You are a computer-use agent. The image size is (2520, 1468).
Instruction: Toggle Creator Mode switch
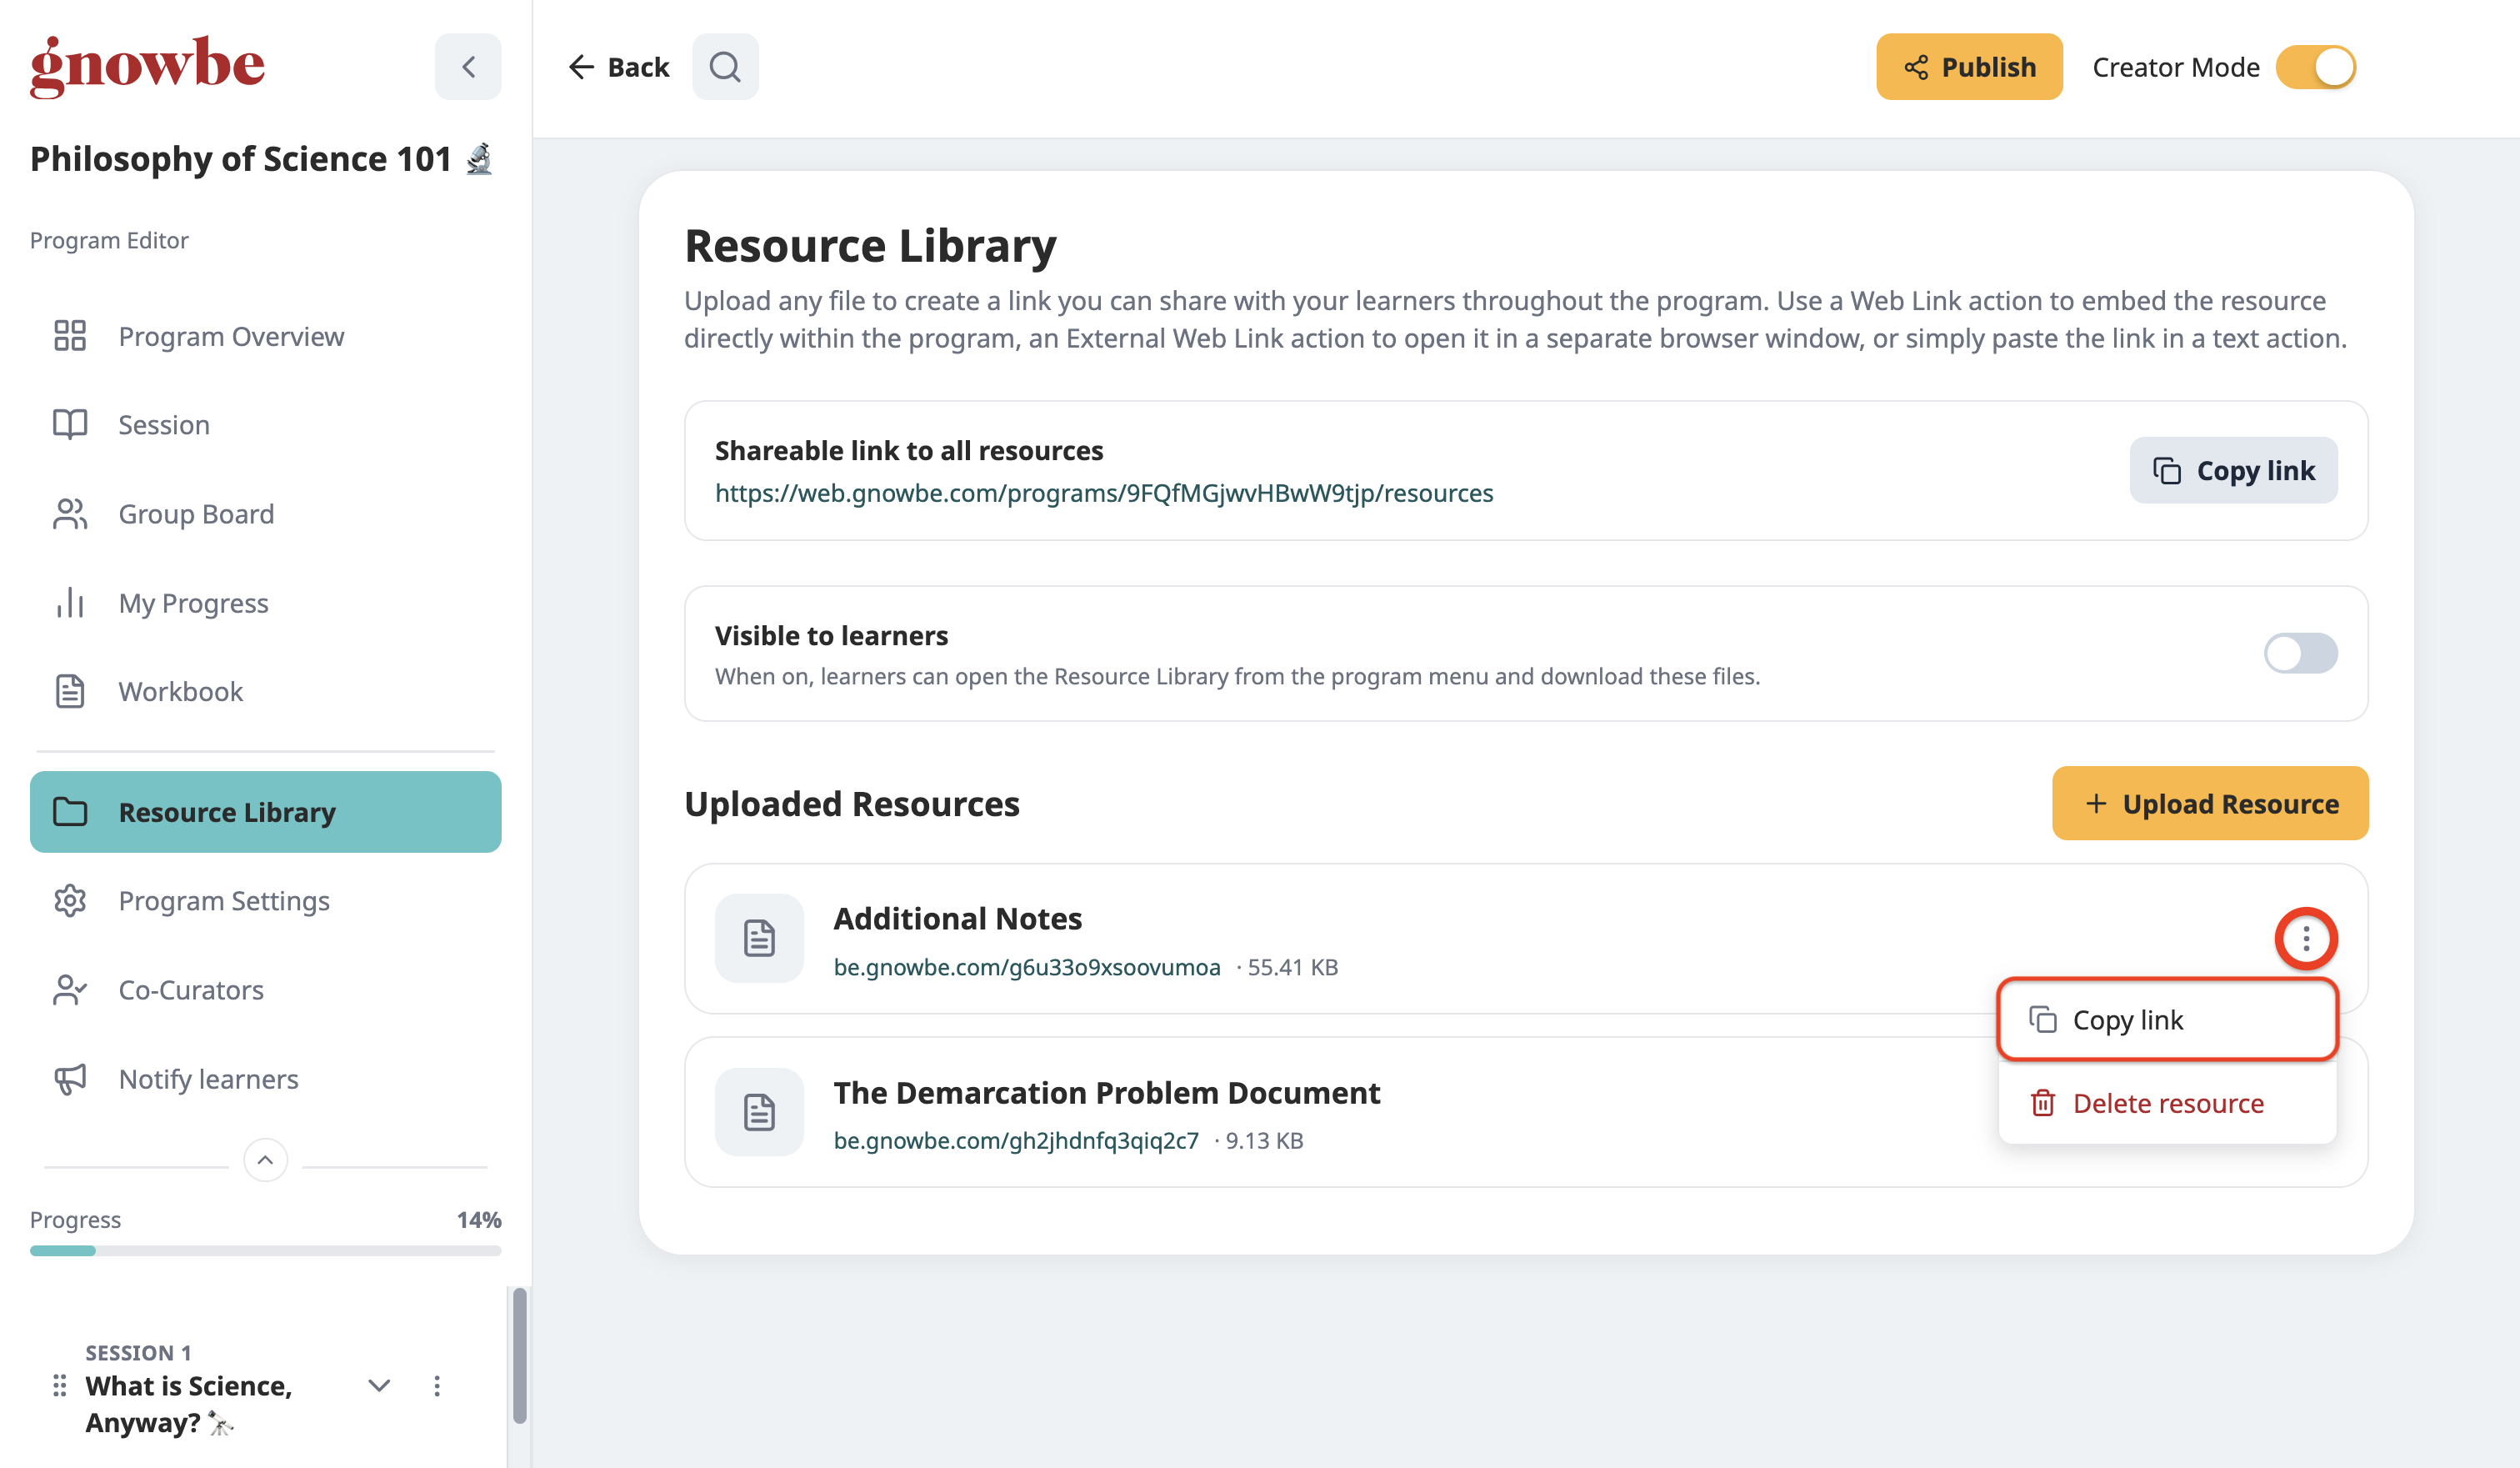(x=2315, y=67)
